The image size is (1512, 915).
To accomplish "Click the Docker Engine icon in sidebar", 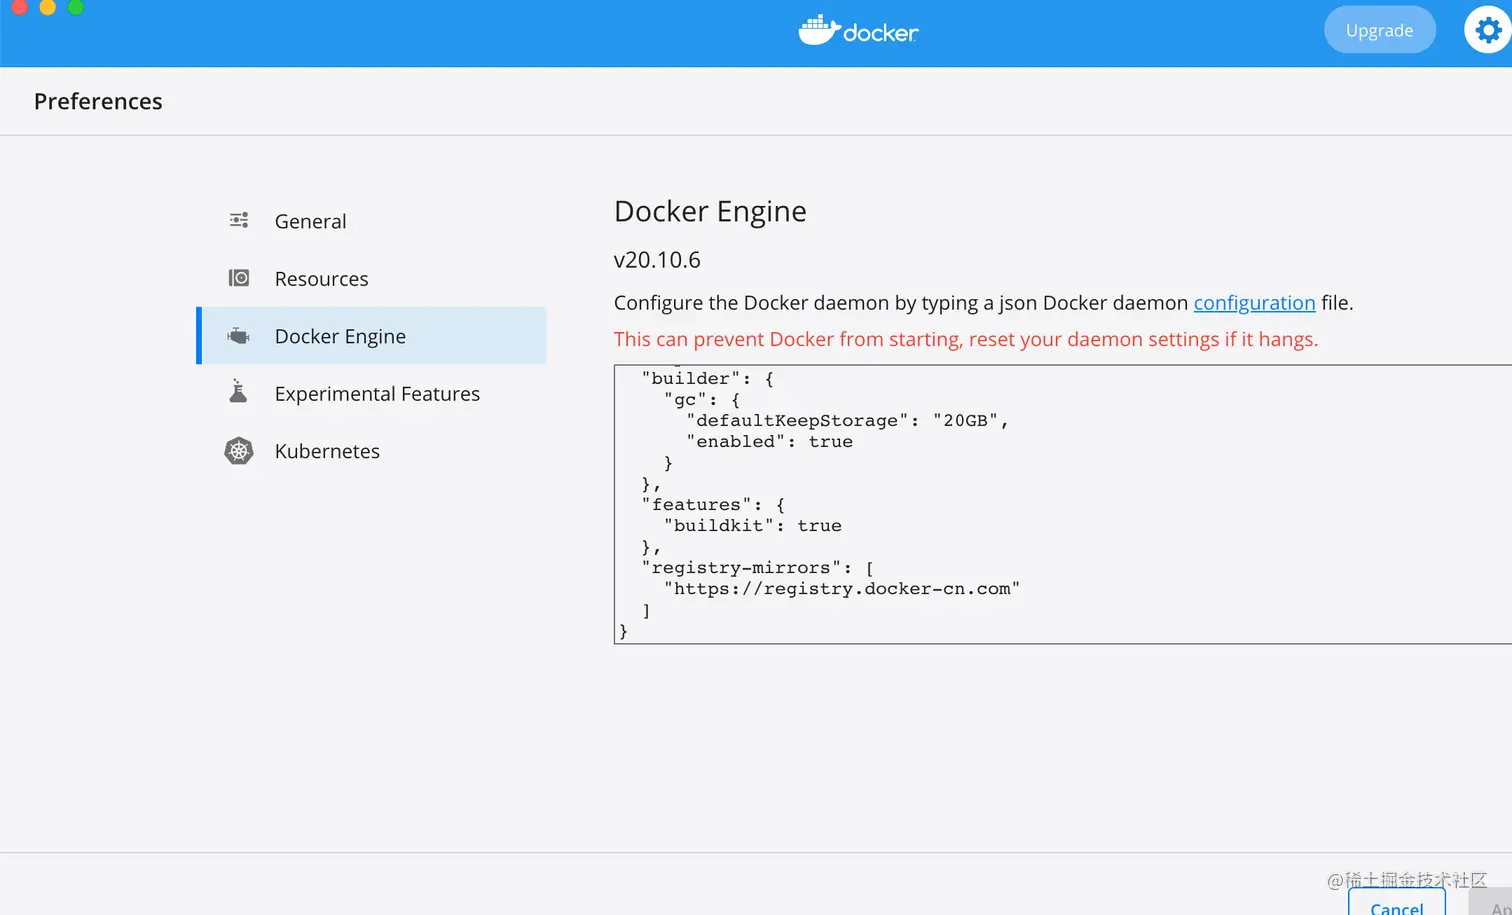I will click(238, 336).
